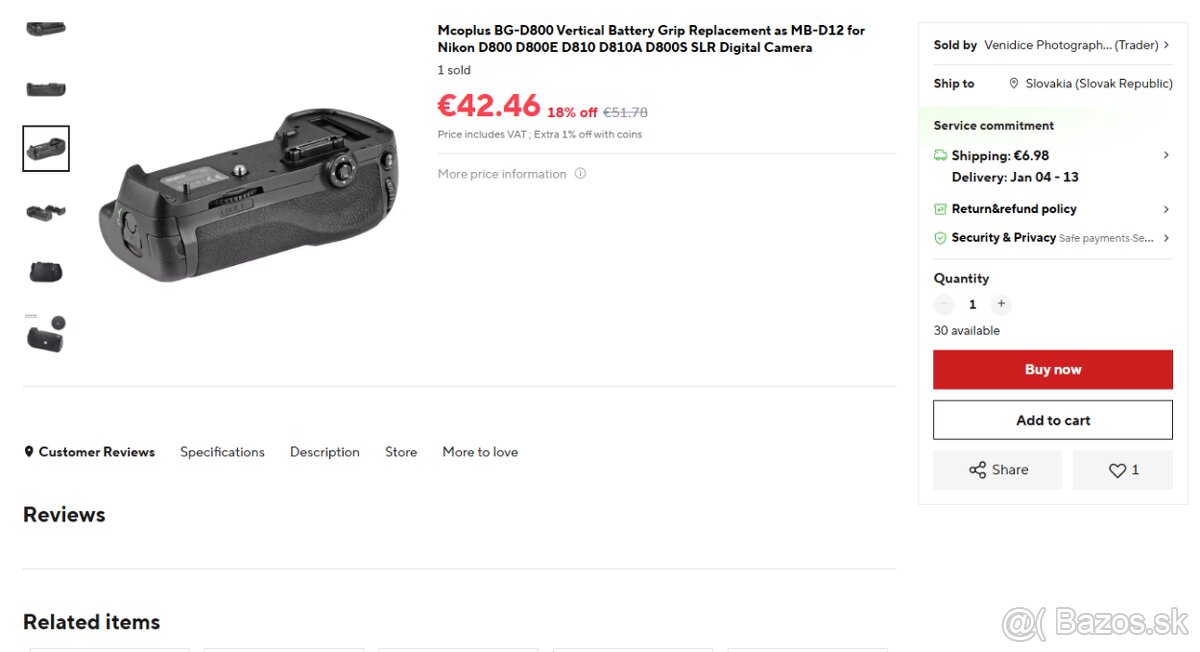Expand the Shipping €6.98 details chevron
Image resolution: width=1200 pixels, height=652 pixels.
(1166, 155)
